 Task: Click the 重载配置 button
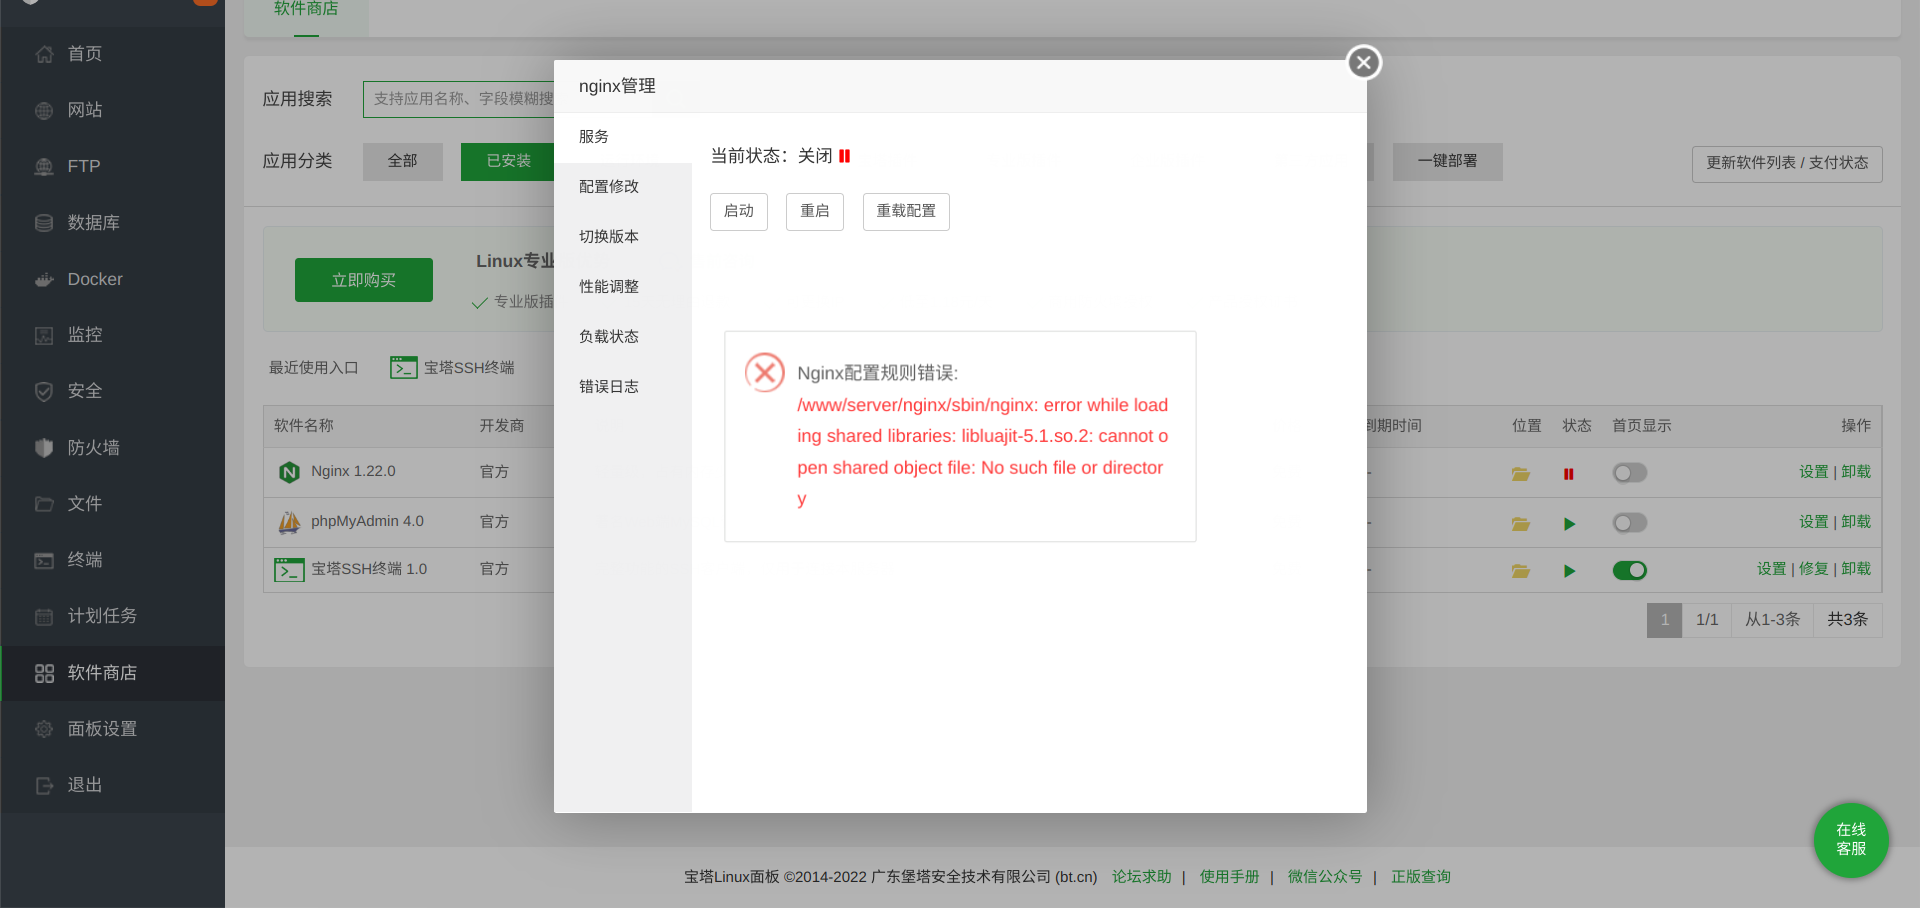click(x=906, y=212)
